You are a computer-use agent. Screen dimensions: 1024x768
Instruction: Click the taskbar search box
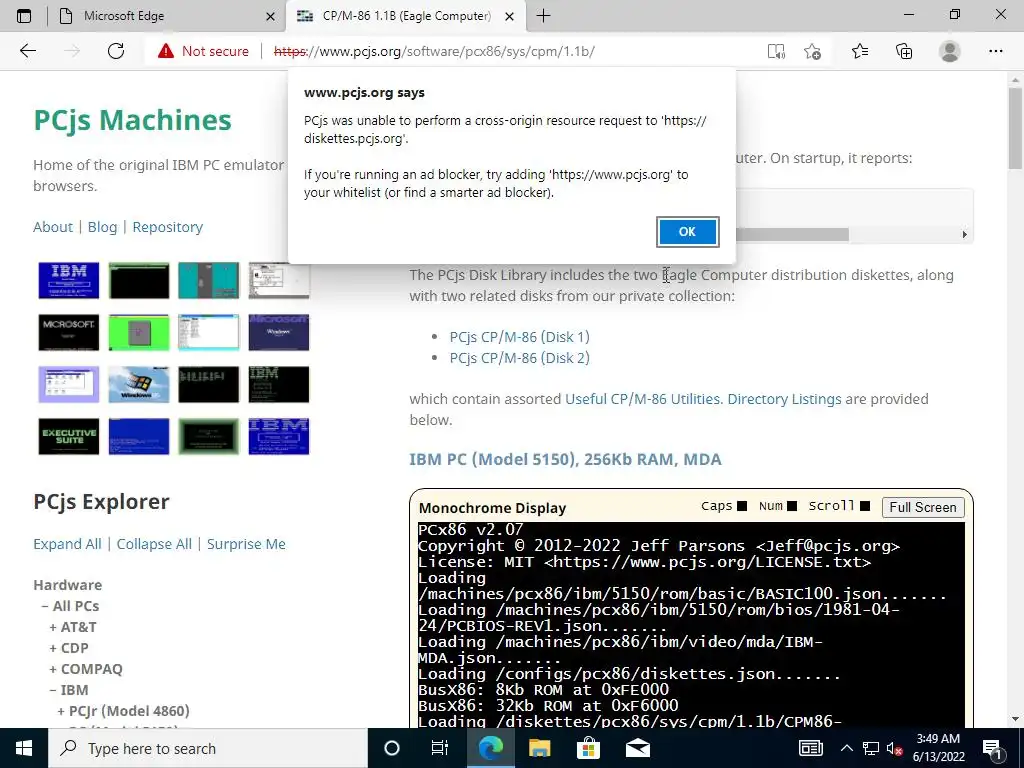(208, 748)
